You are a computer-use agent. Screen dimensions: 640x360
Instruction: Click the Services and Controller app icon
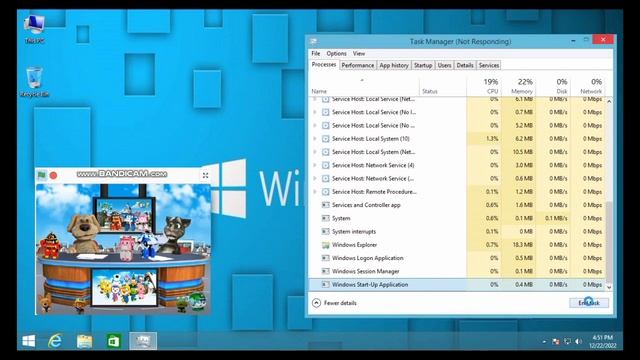tap(325, 205)
